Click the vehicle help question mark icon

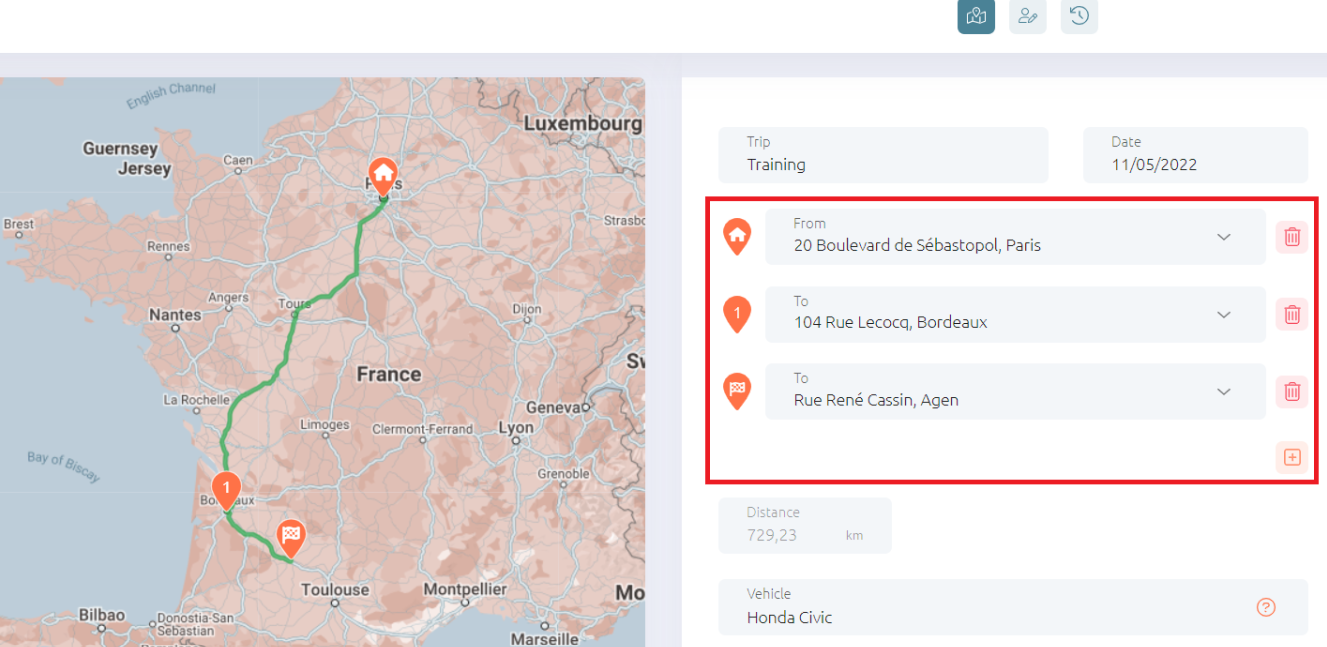(x=1266, y=607)
